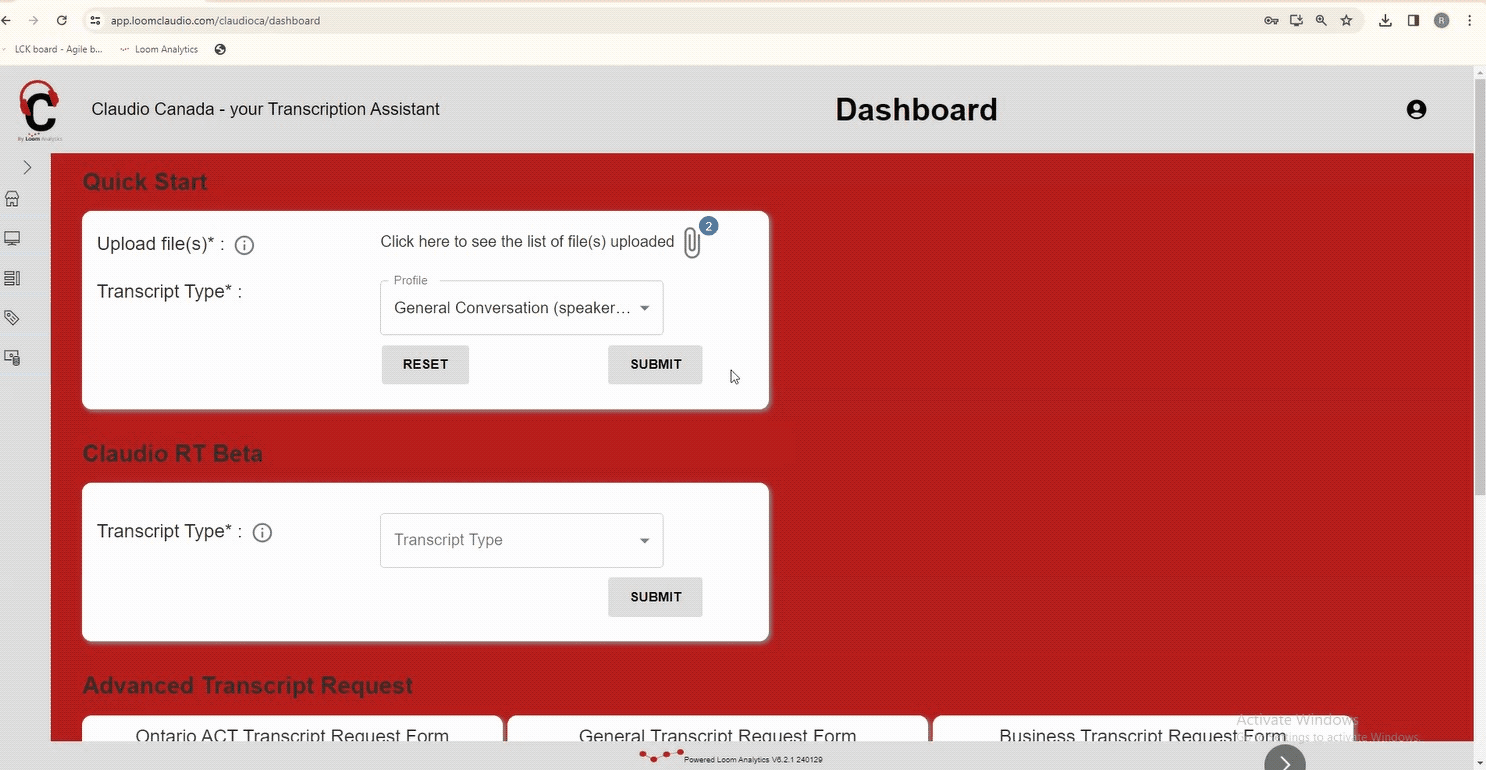Image resolution: width=1486 pixels, height=770 pixels.
Task: Open the Profile dropdown showing General Conversation
Action: tap(521, 308)
